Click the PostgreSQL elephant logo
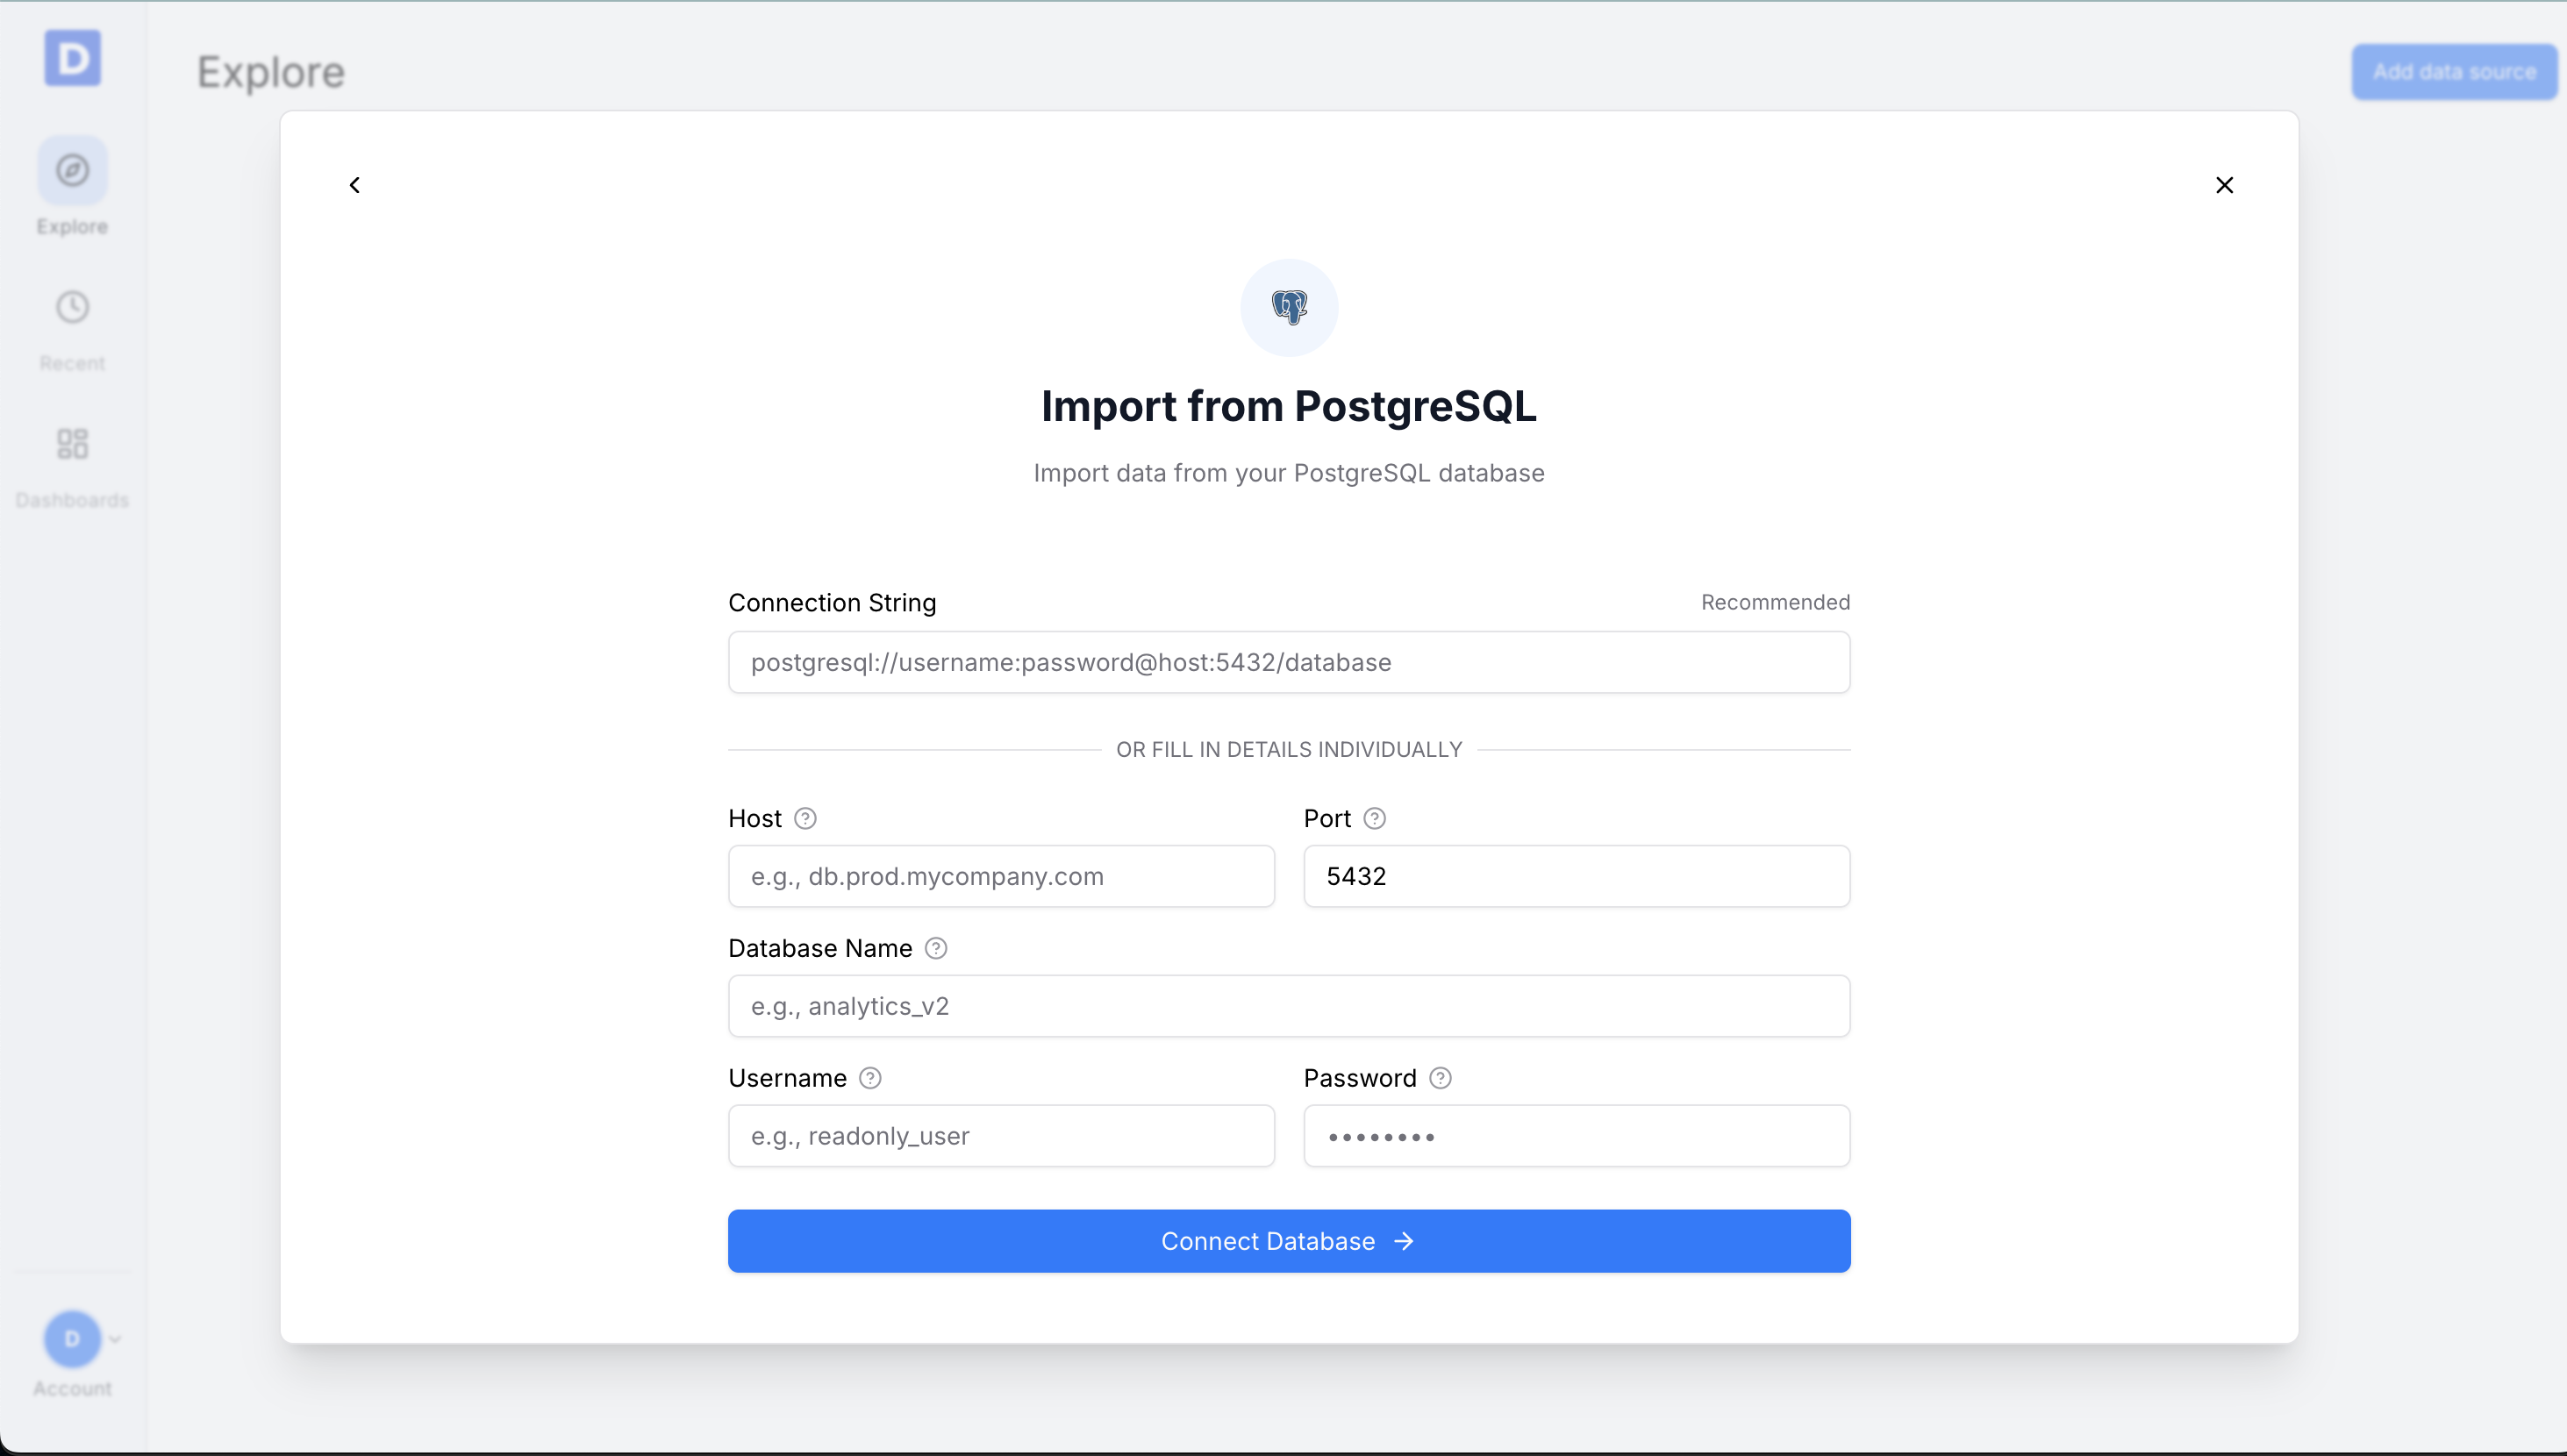Screen dimensions: 2567x1456 [1288, 307]
